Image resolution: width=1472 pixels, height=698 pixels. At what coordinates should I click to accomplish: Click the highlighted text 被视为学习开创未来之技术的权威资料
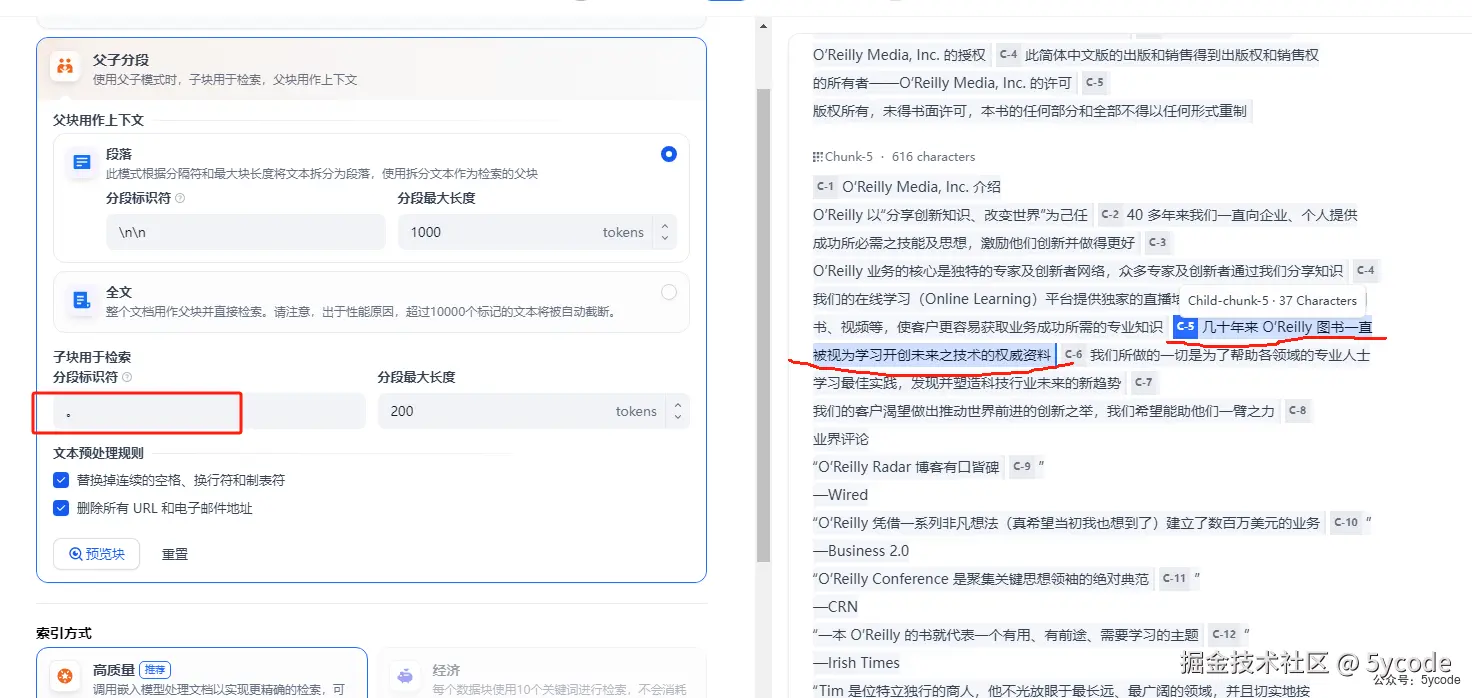point(932,355)
